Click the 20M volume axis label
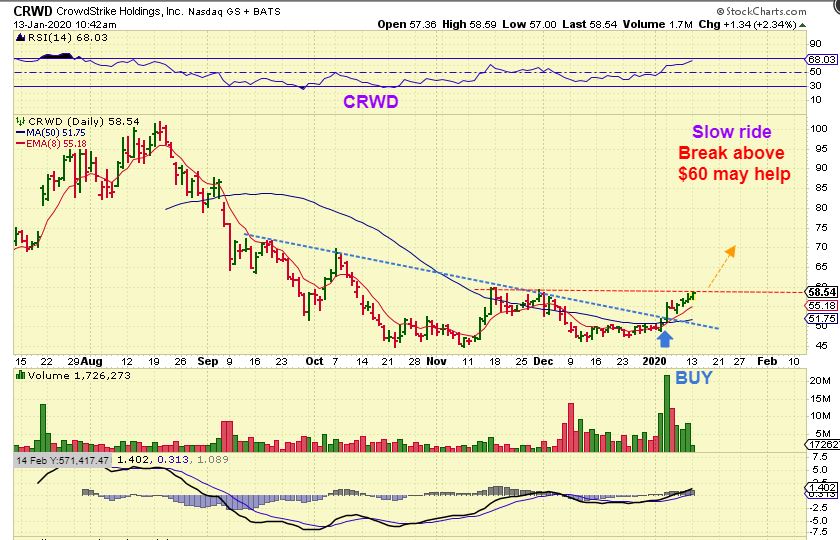 click(x=820, y=380)
